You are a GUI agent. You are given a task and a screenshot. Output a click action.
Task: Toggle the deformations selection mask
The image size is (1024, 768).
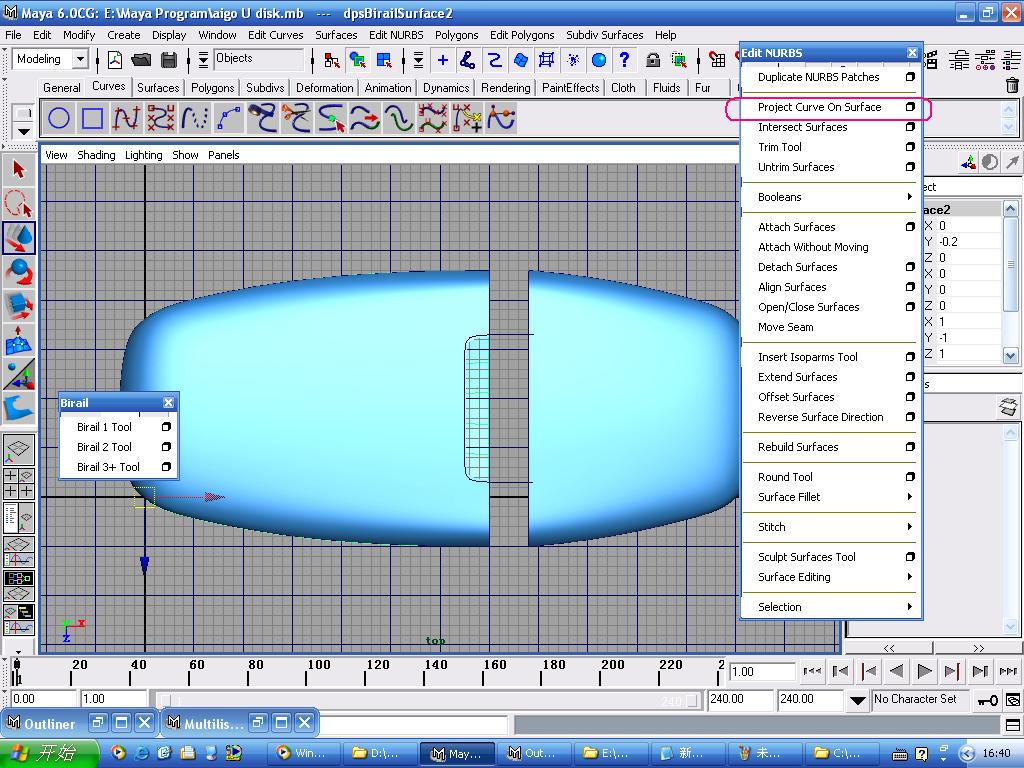(547, 61)
